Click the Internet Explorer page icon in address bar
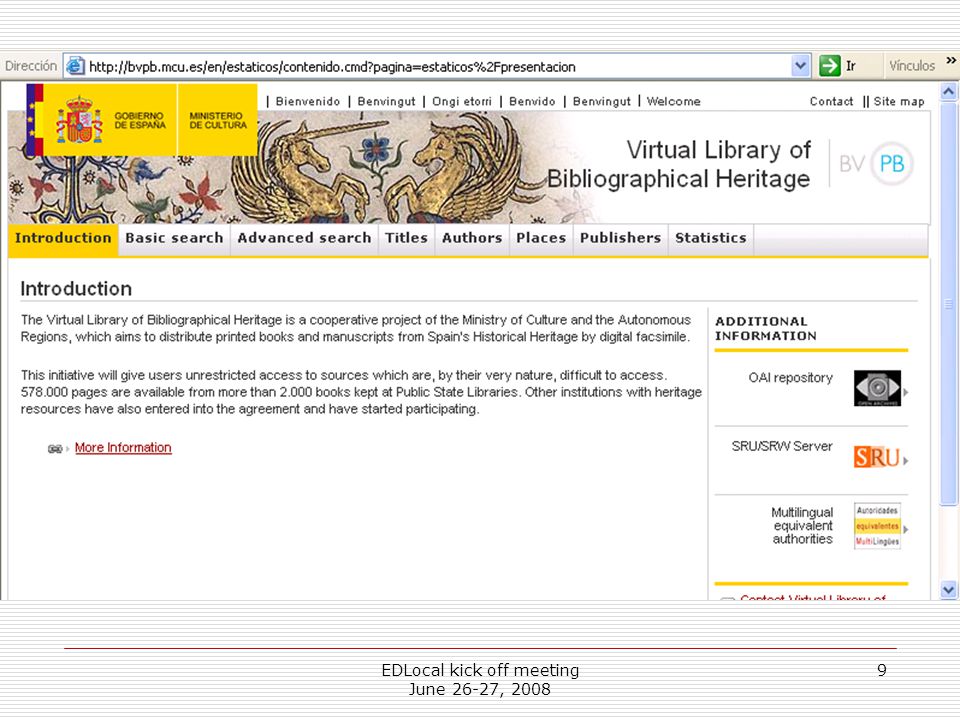 [x=75, y=66]
